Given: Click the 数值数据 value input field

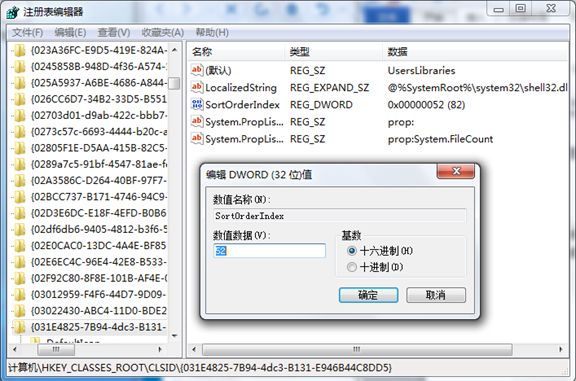Looking at the screenshot, I should point(269,251).
